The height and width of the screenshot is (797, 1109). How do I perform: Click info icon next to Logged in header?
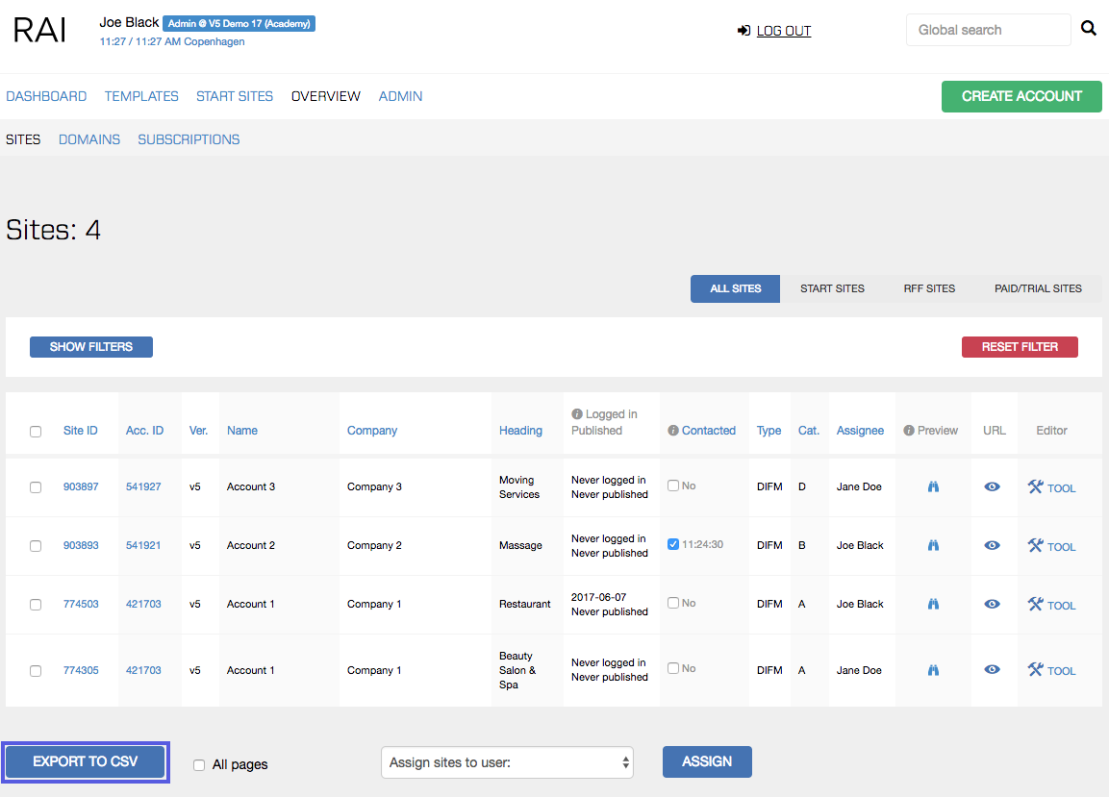tap(577, 414)
